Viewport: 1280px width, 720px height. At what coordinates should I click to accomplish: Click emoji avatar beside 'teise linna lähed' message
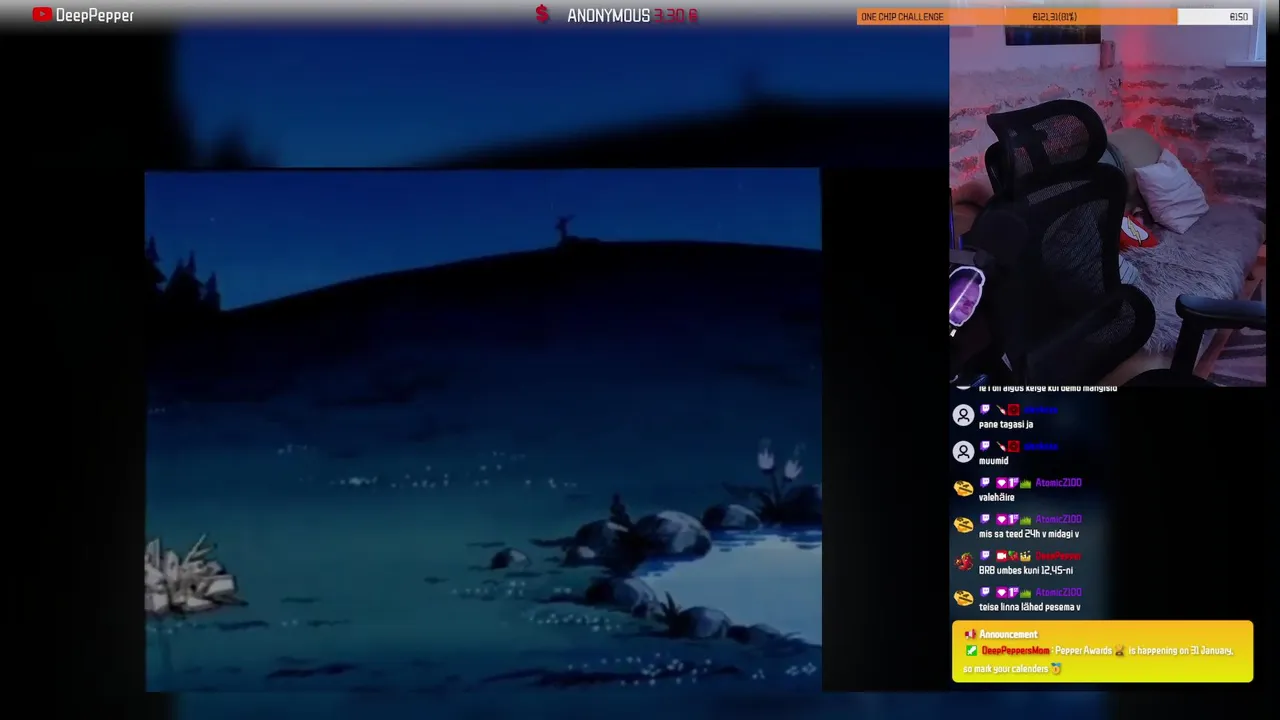(963, 599)
